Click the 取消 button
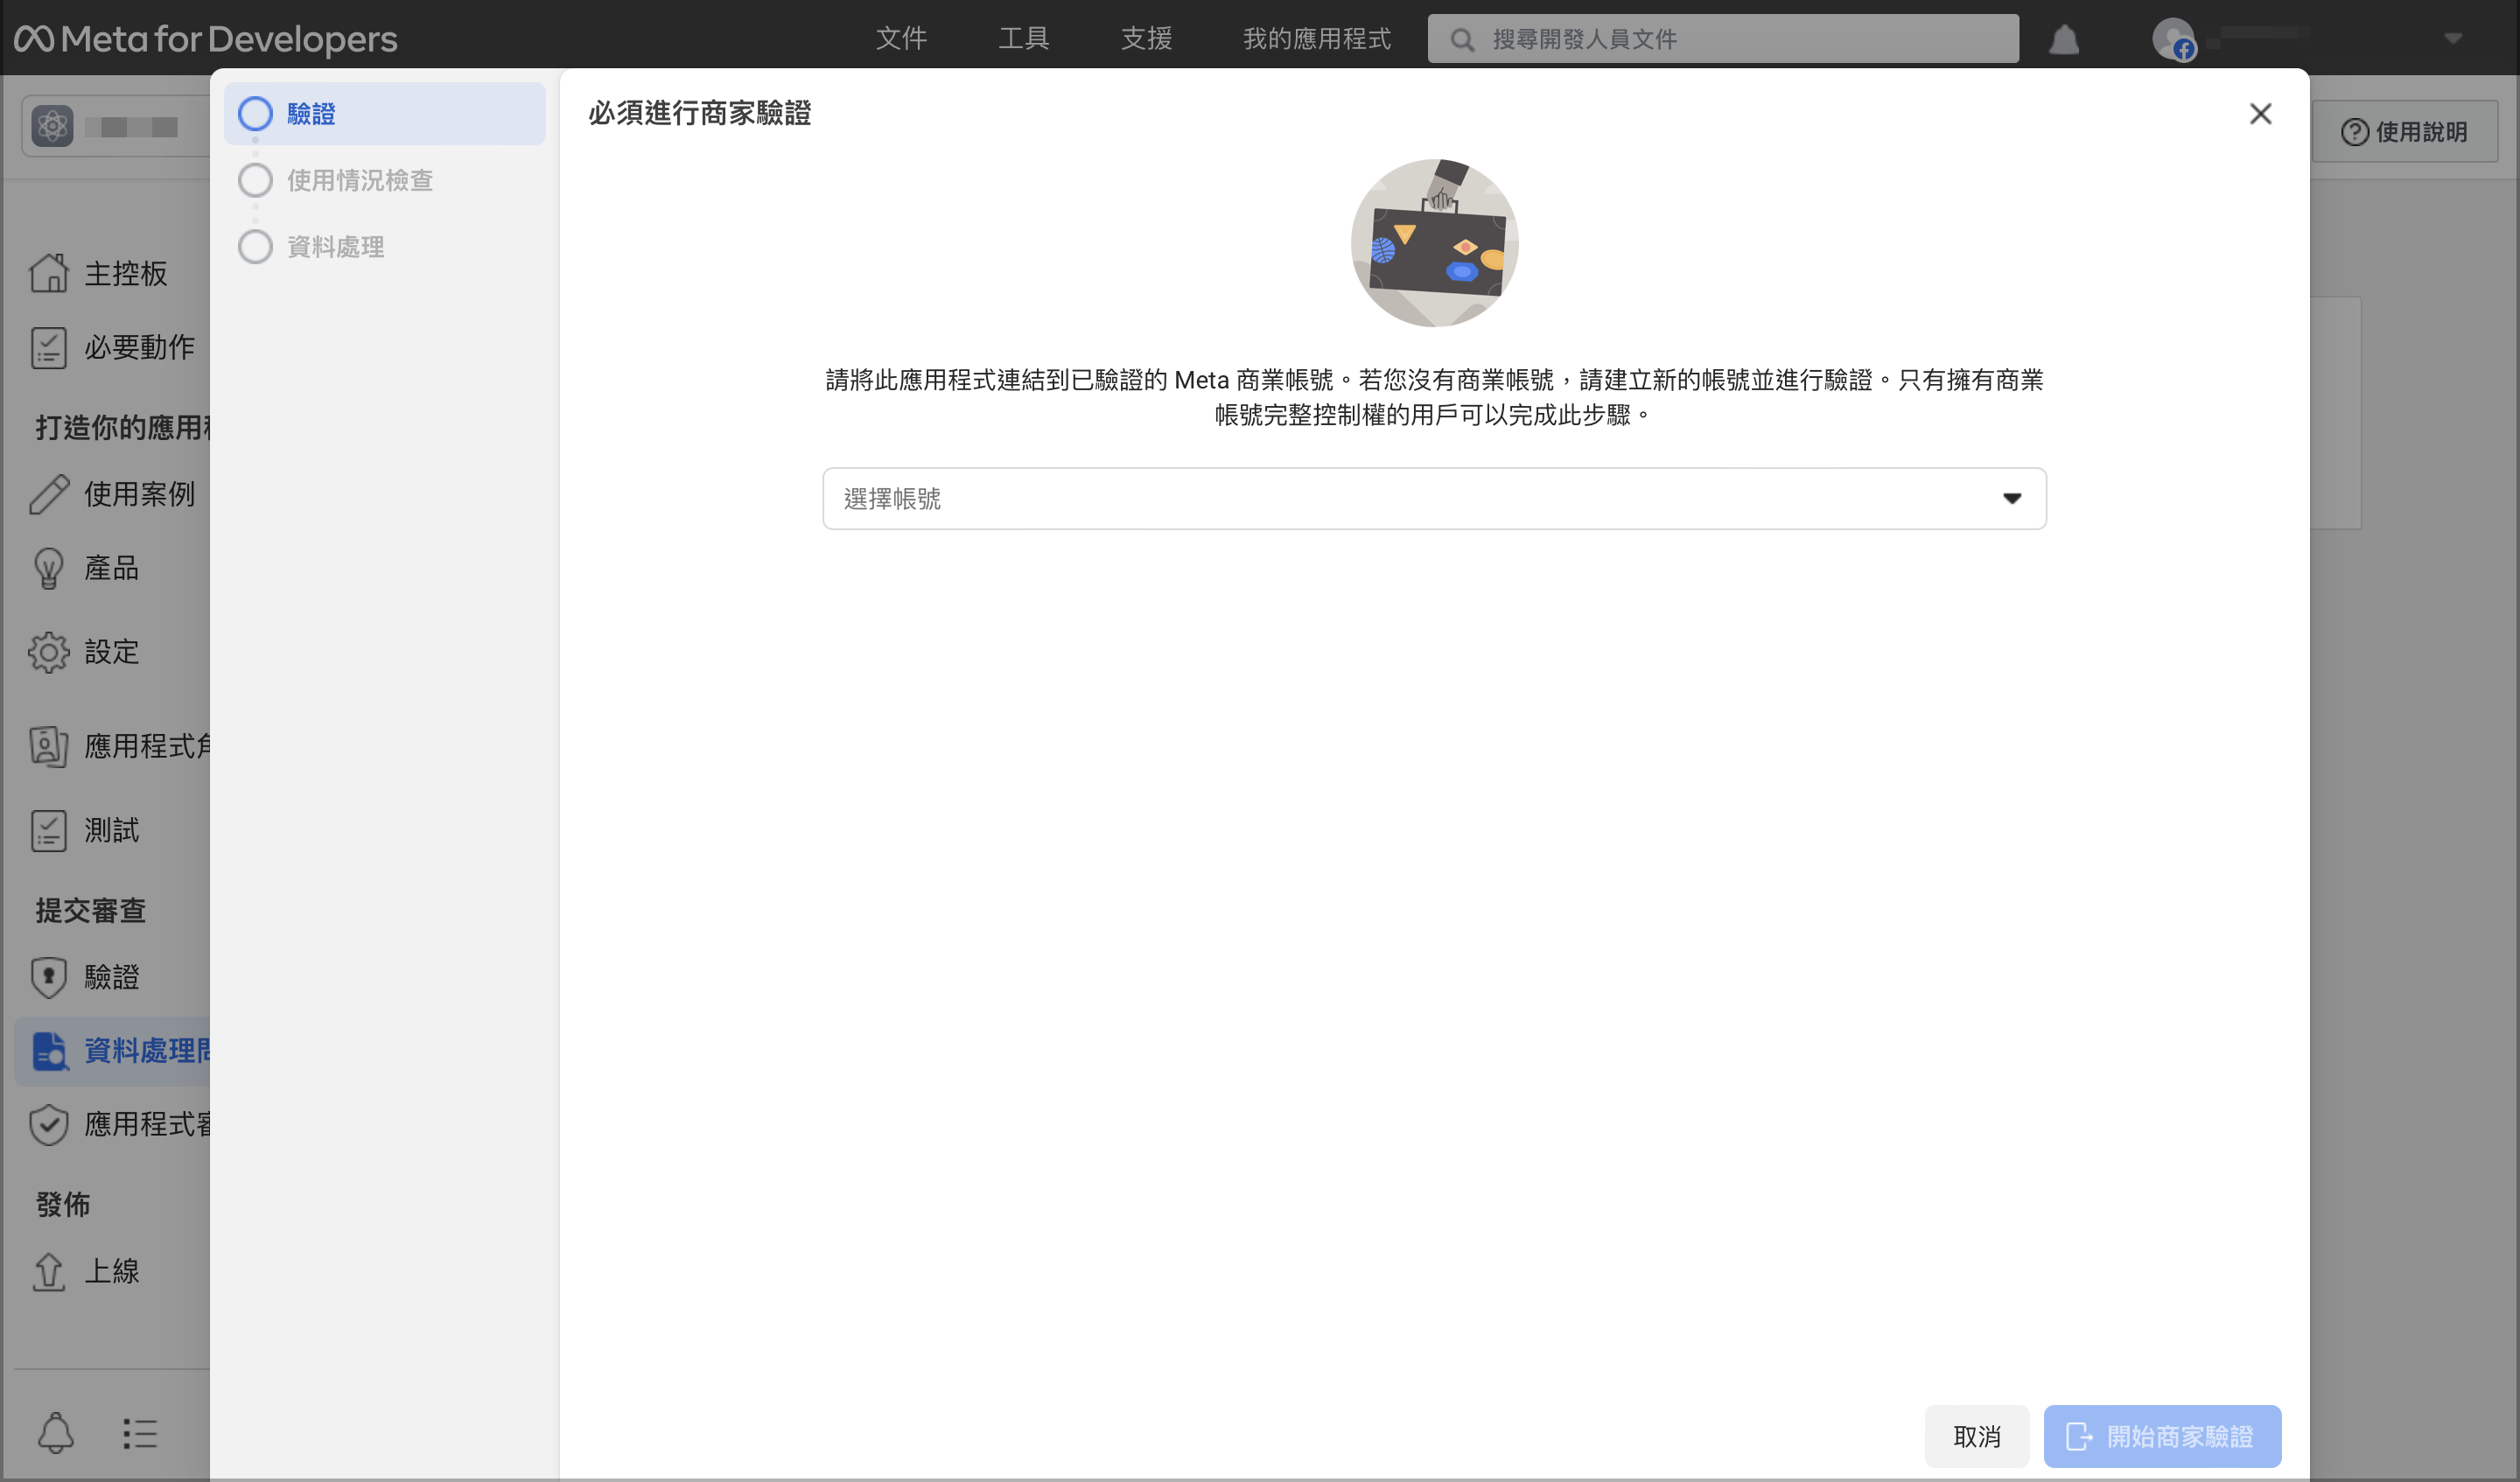The image size is (2520, 1482). 1976,1436
